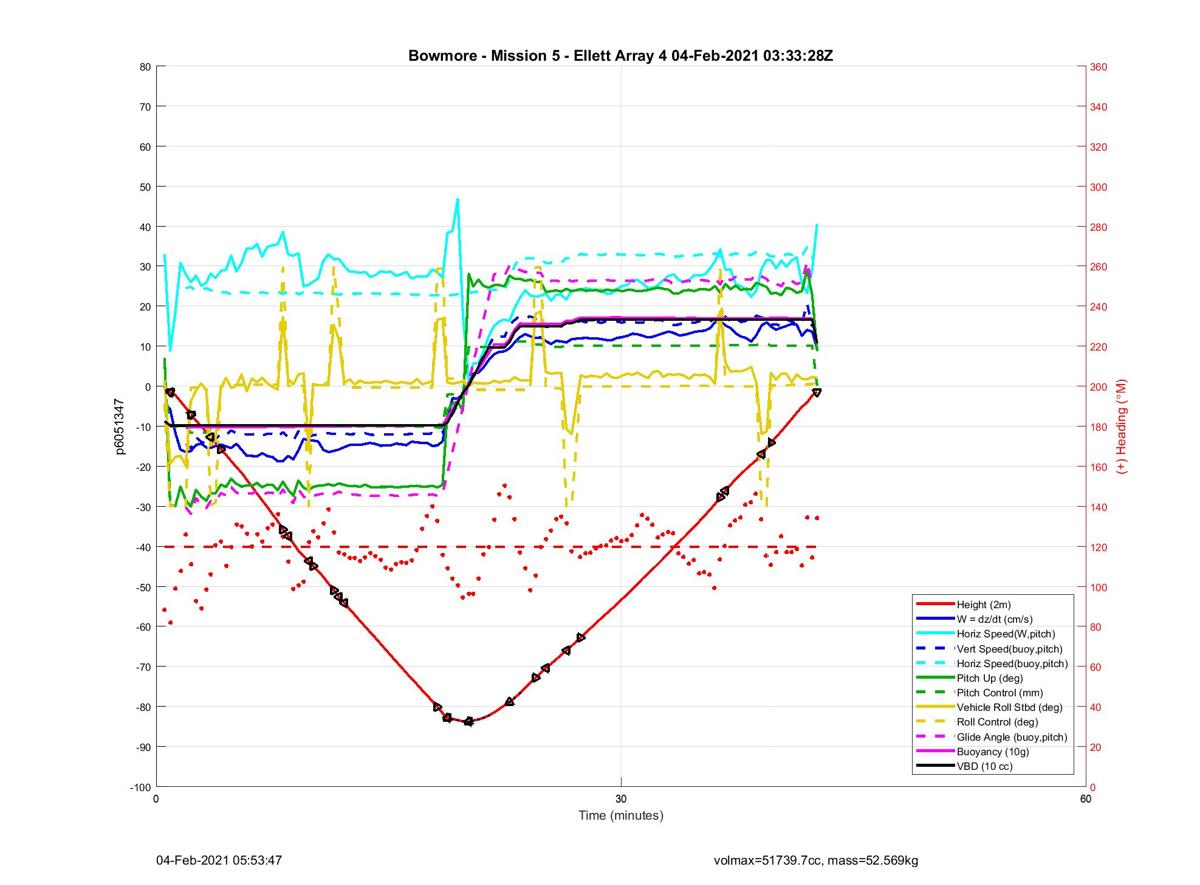Select the 'p6051347' vertical axis label

coord(119,427)
